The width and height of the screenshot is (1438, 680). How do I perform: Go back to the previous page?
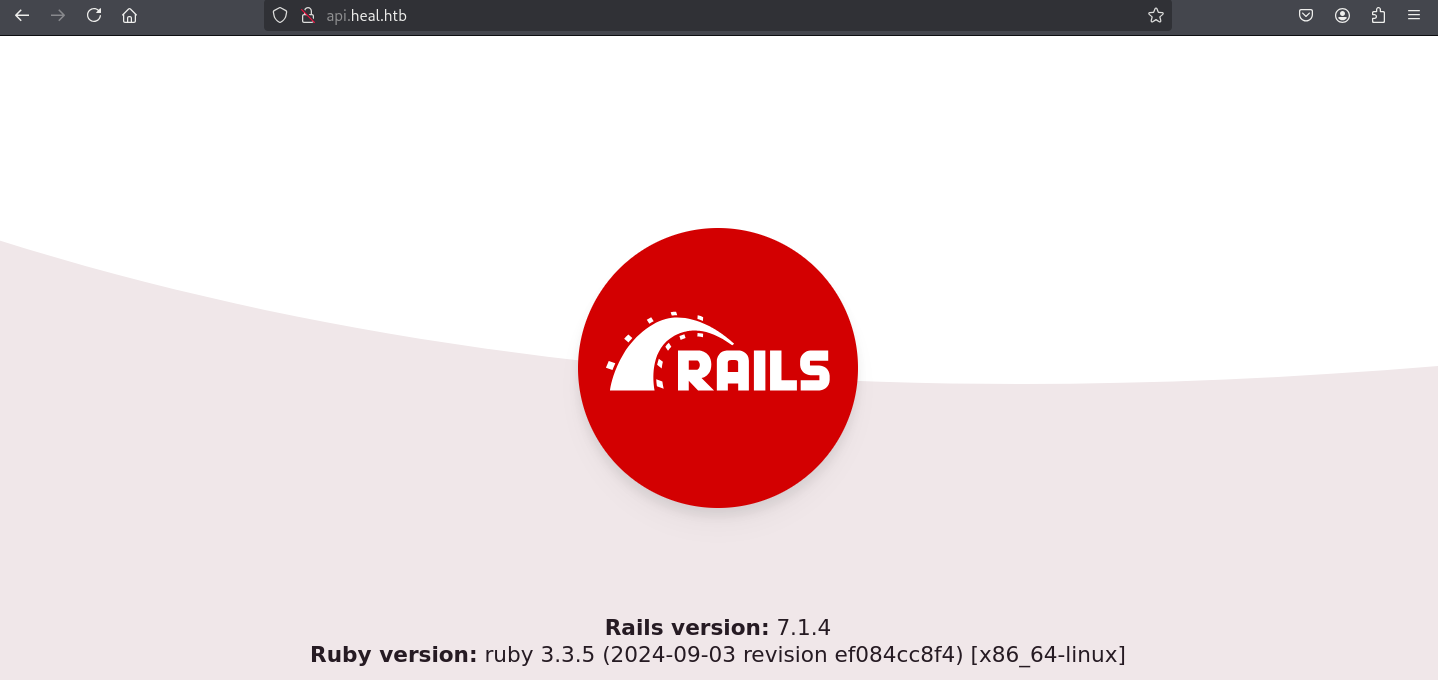click(22, 15)
